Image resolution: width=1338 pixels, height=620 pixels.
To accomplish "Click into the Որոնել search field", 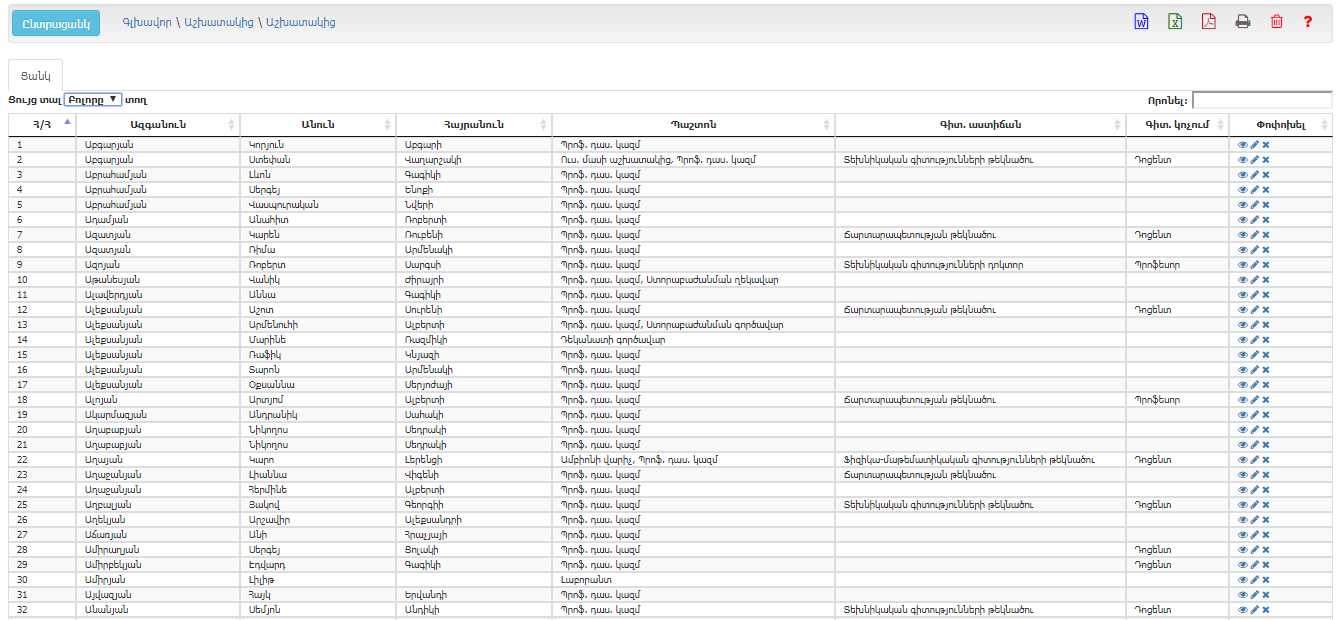I will pos(1261,100).
